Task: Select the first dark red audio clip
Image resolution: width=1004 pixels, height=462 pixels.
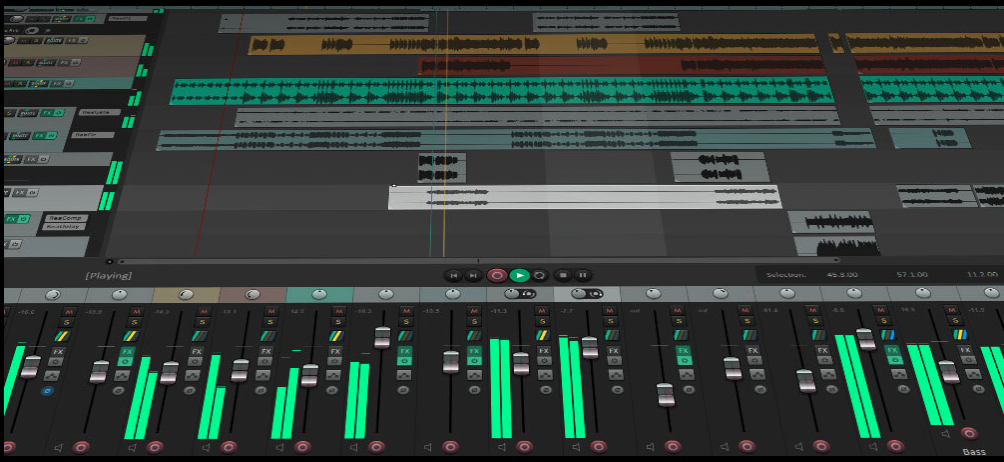Action: (x=621, y=65)
